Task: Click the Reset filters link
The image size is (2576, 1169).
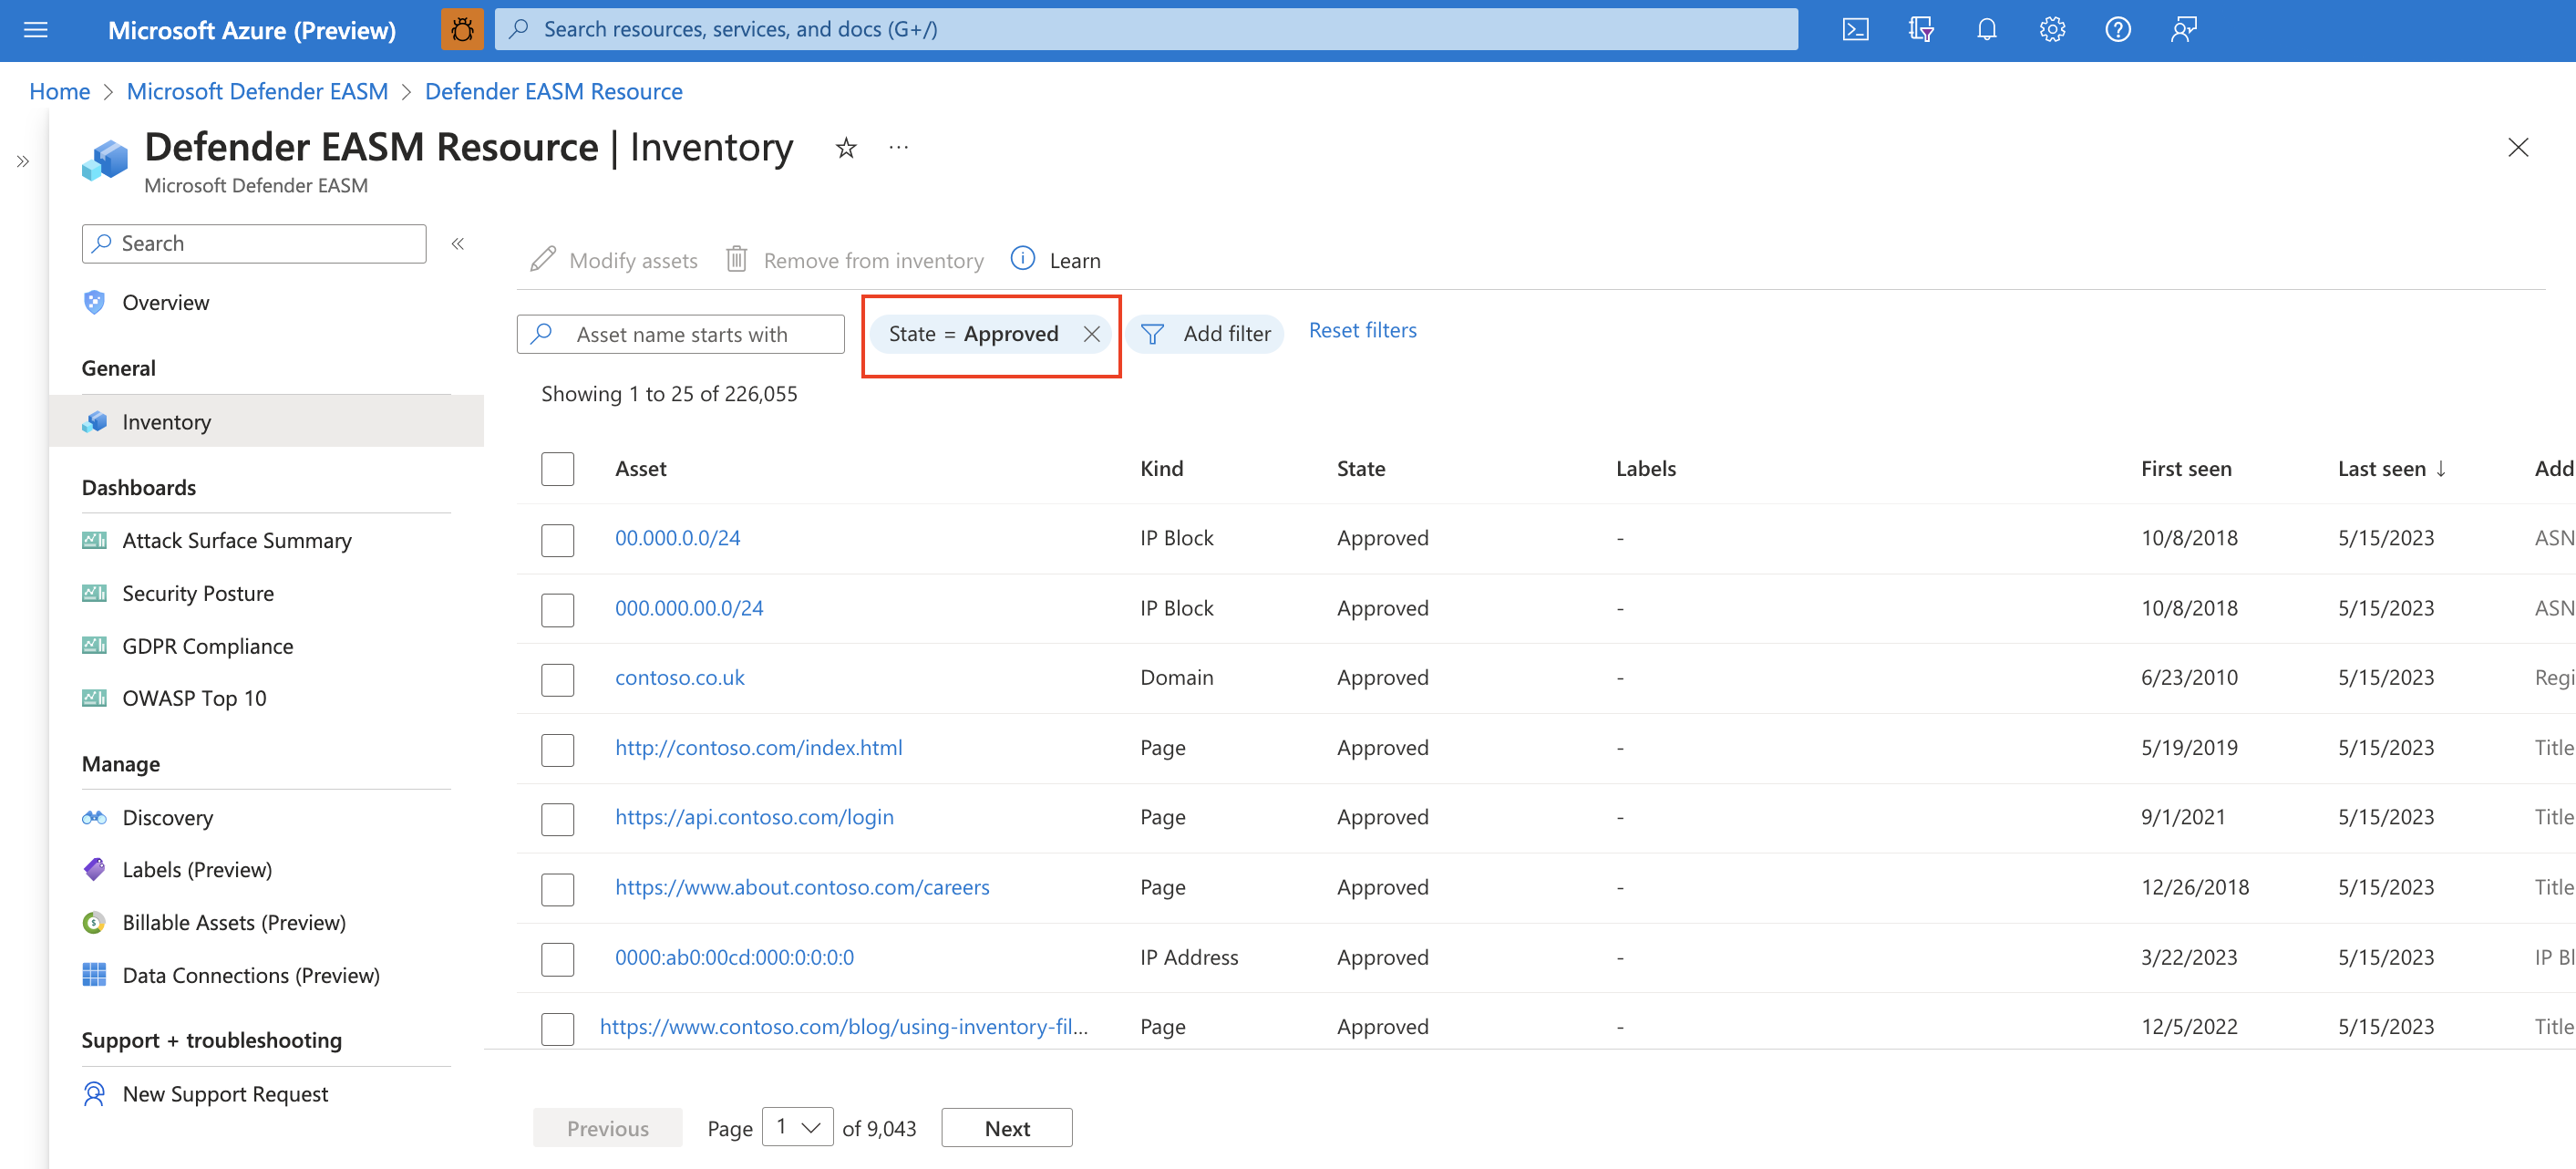Action: point(1360,329)
